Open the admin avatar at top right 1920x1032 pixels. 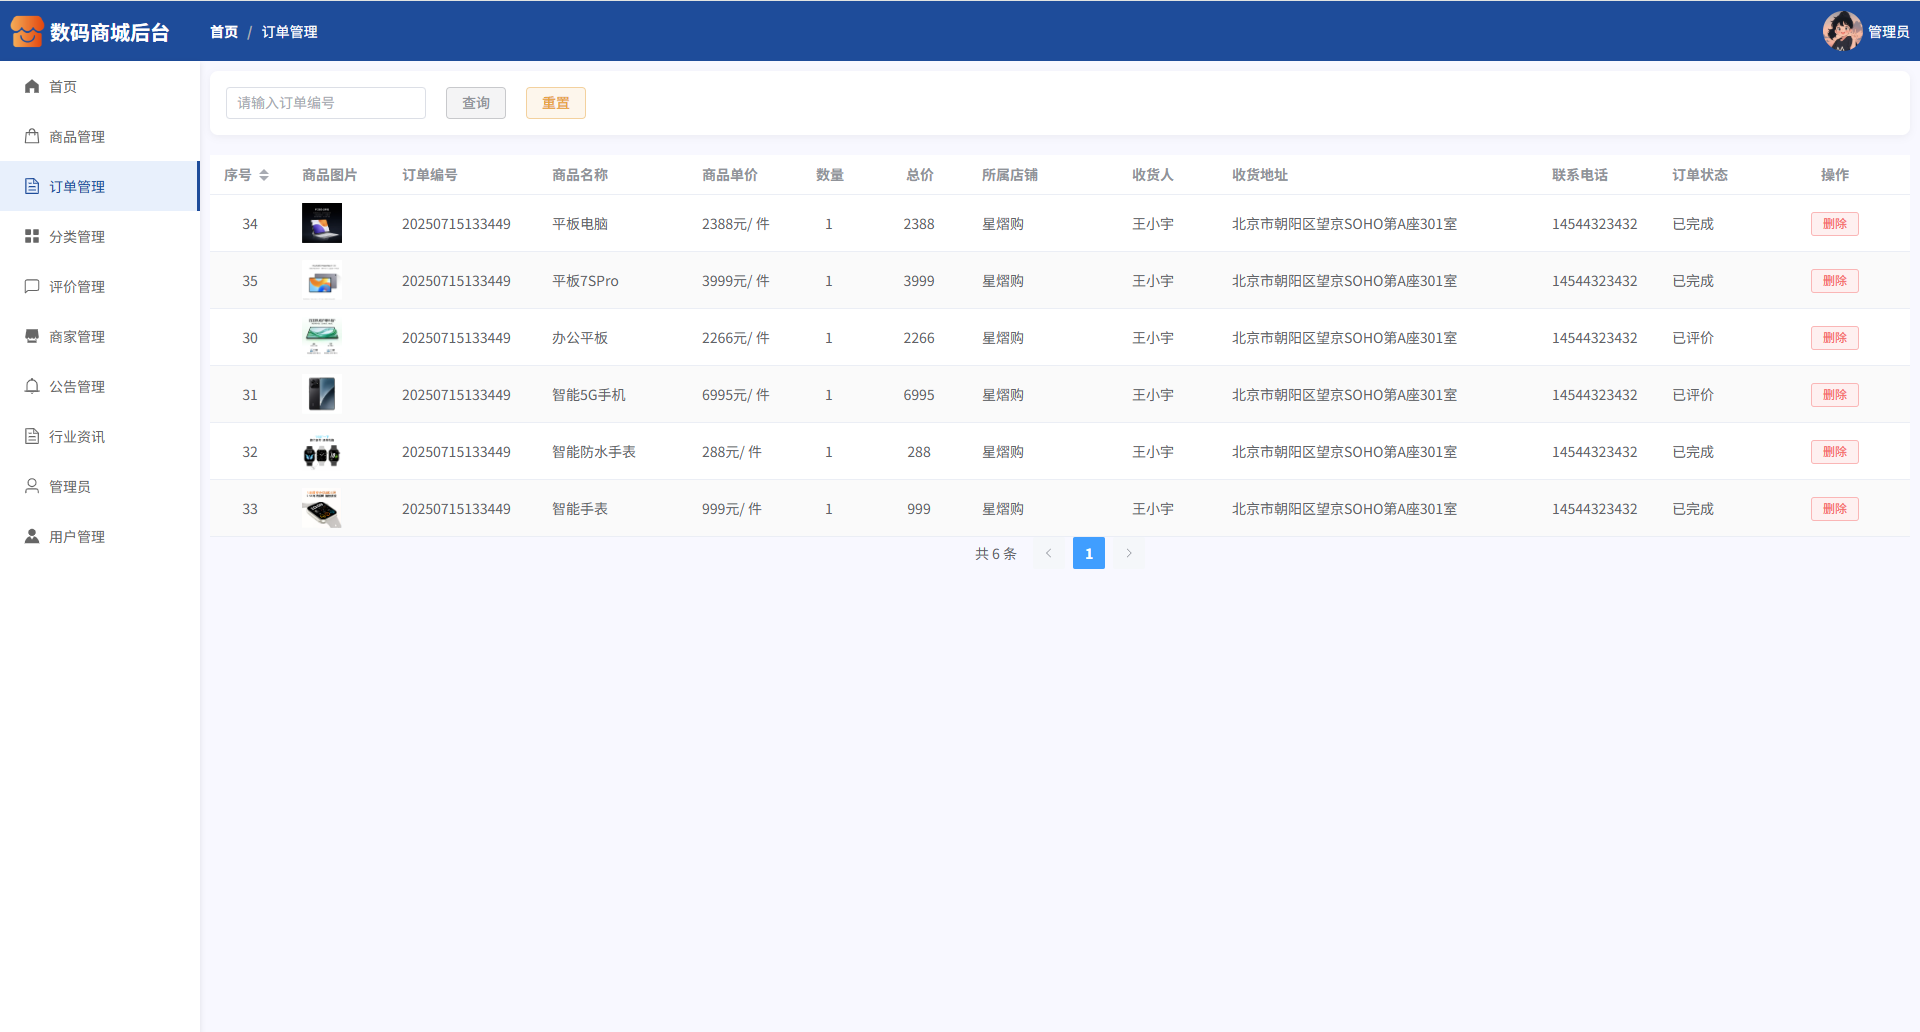1842,32
